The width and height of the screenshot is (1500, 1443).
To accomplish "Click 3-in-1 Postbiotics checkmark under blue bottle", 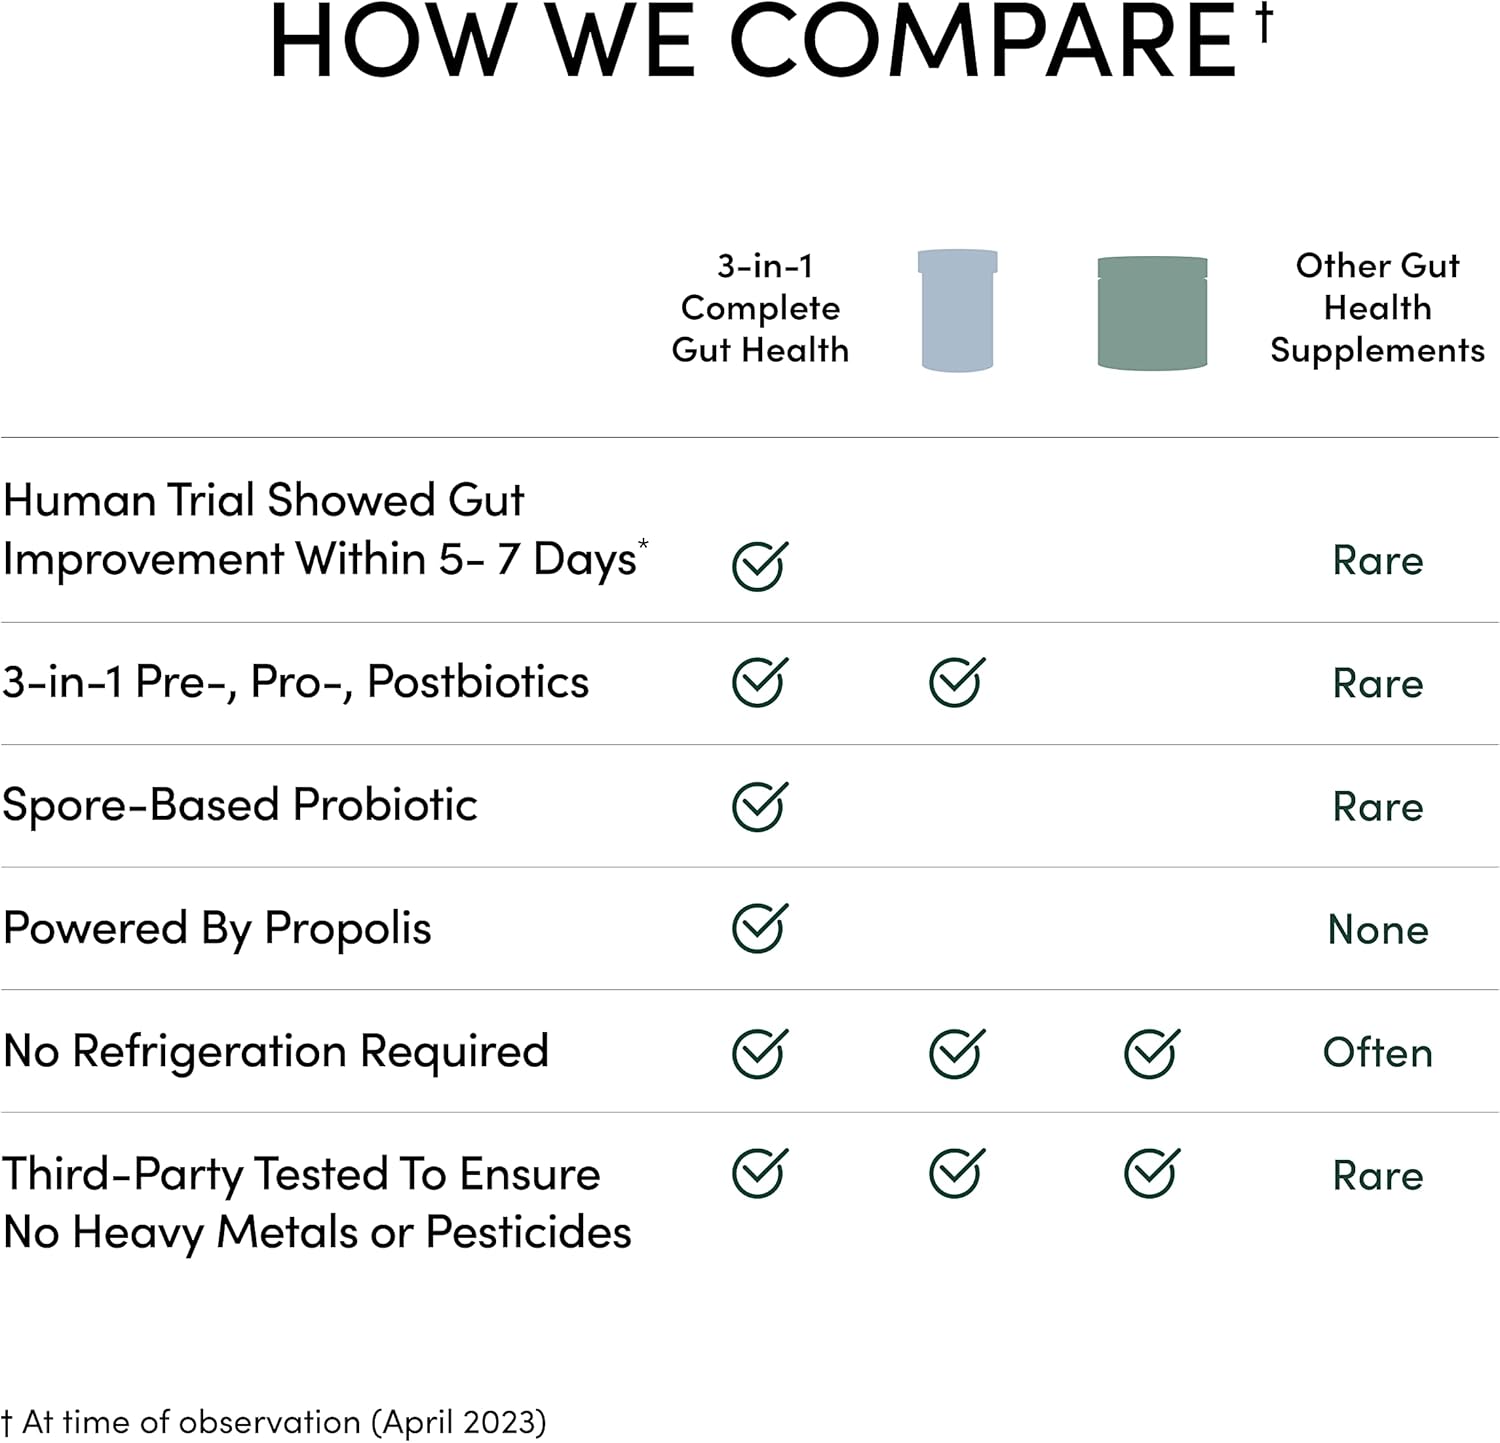I will pos(957,682).
